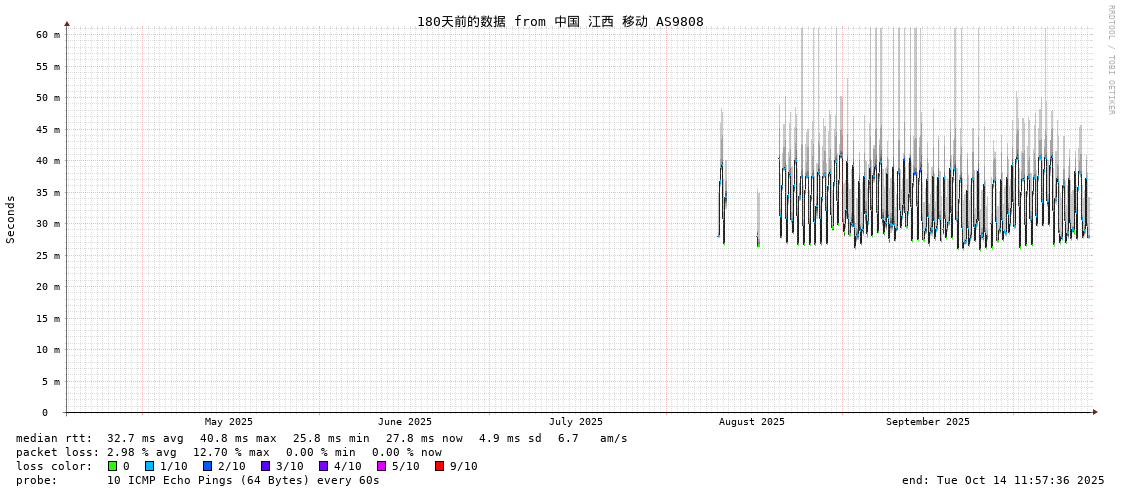This screenshot has height=494, width=1121.
Task: Click the green 0 loss color swatch
Action: pyautogui.click(x=112, y=466)
